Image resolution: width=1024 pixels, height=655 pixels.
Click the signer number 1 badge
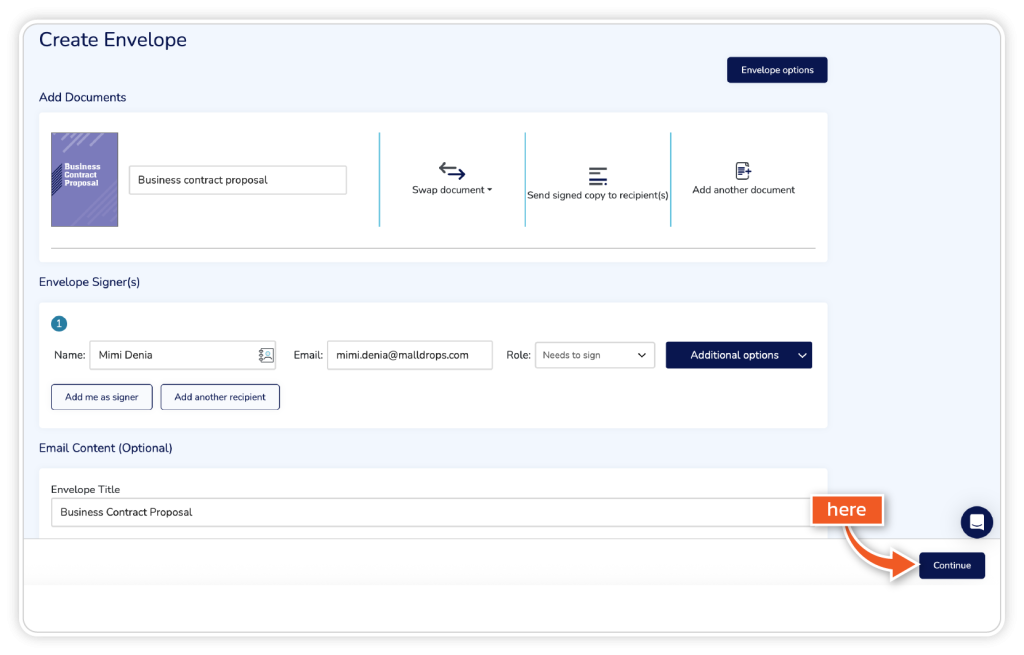[59, 324]
